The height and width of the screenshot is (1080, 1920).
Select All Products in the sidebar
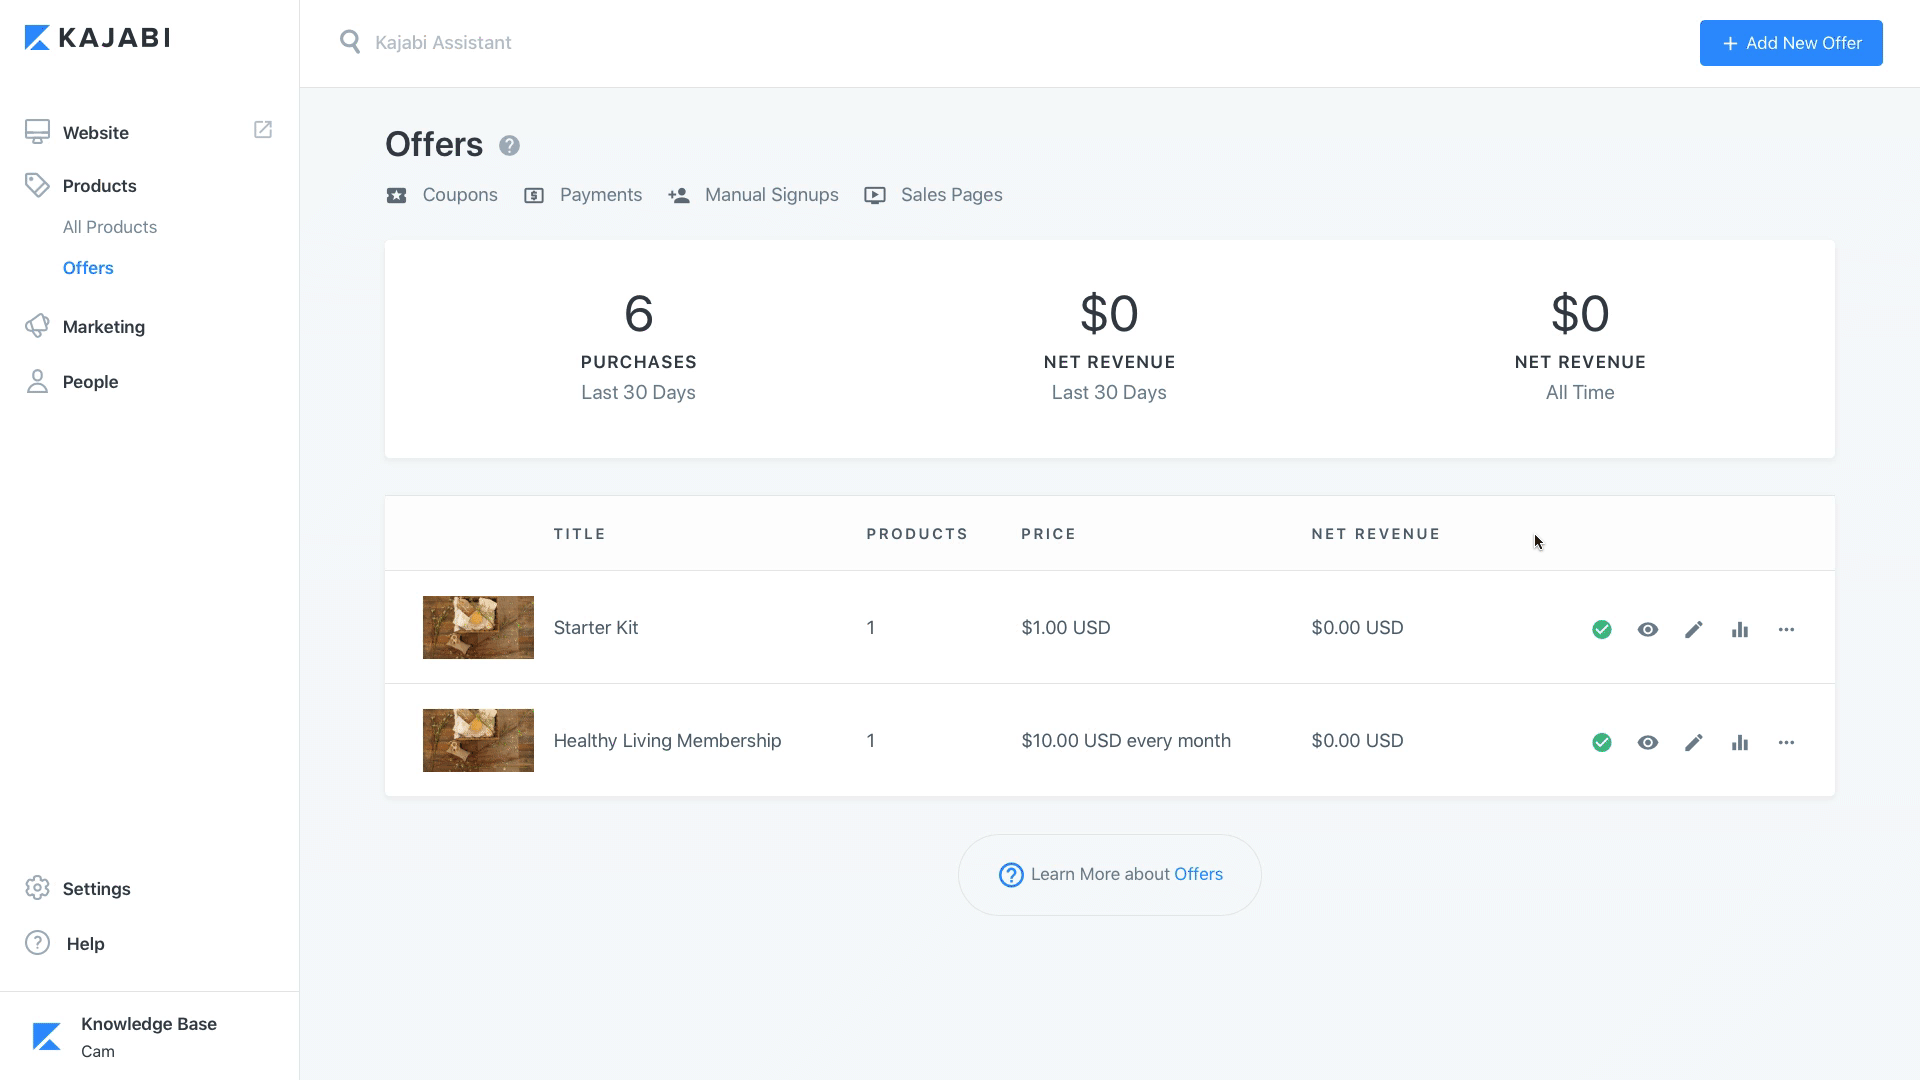point(110,227)
